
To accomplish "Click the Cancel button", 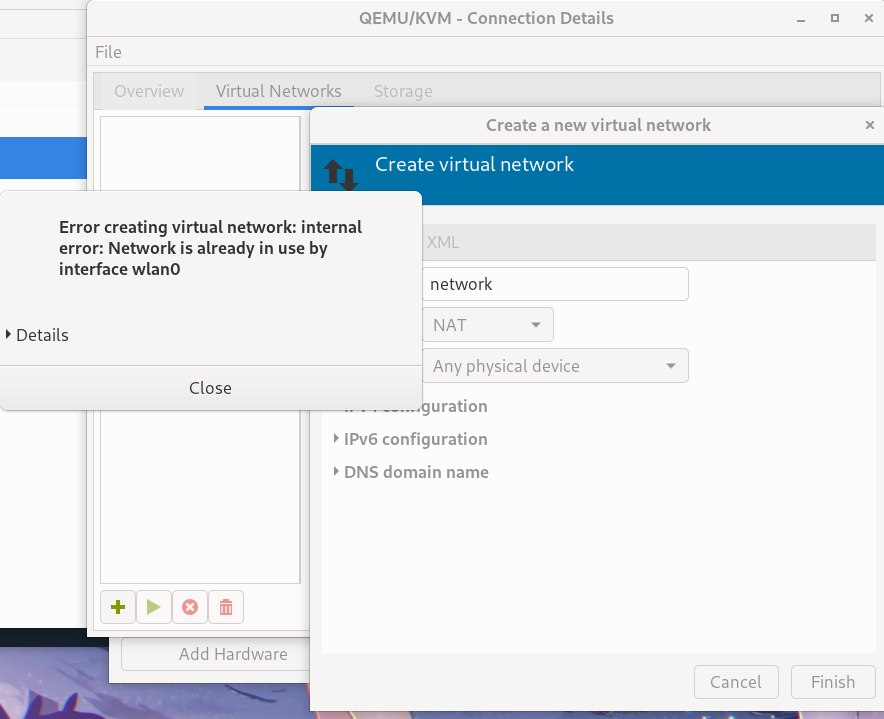I will pos(736,682).
